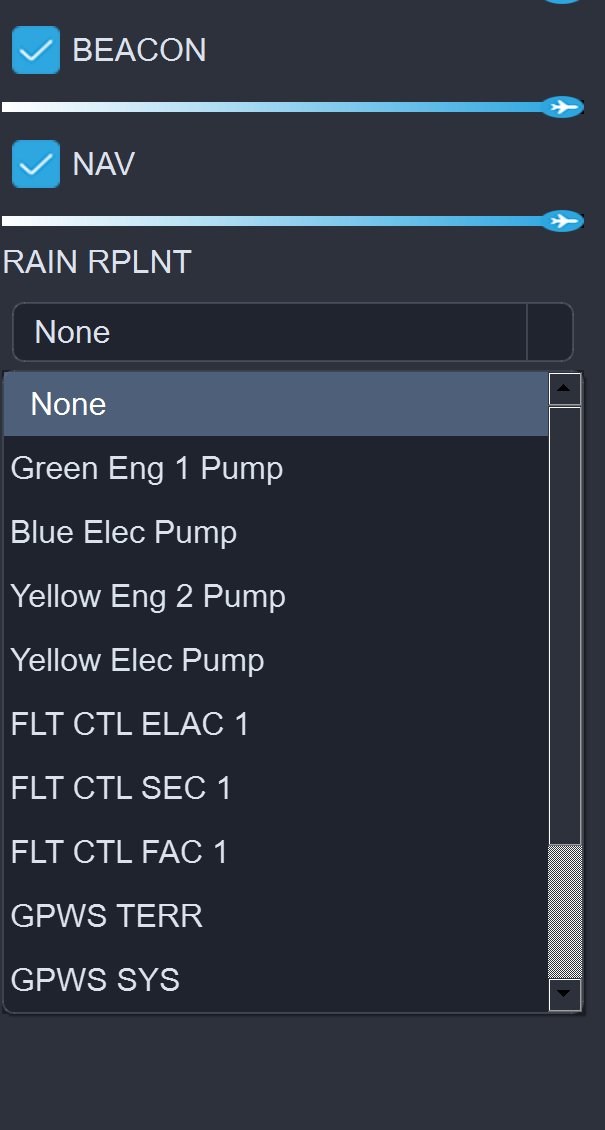Choose GPWS SYS option

95,980
